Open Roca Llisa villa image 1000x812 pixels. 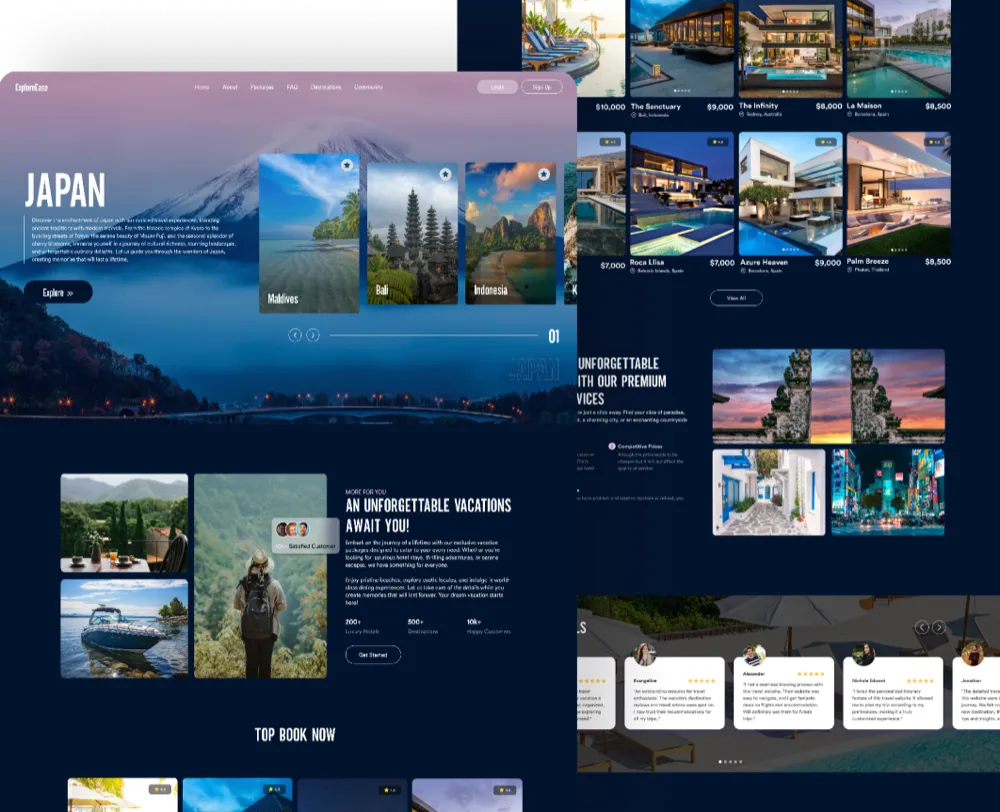tap(682, 194)
